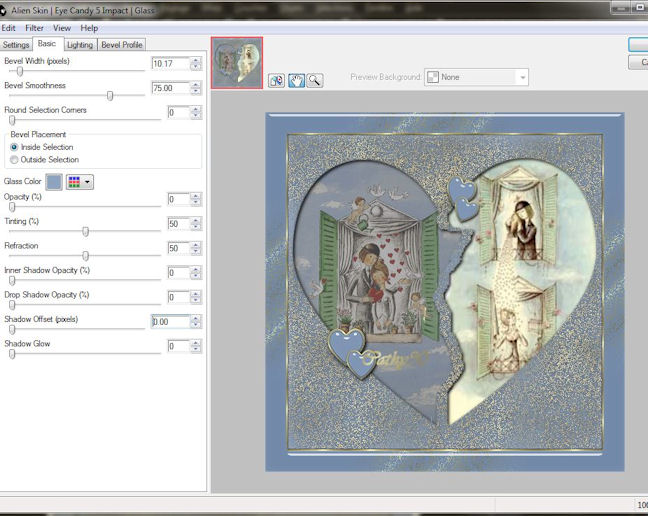This screenshot has width=648, height=516.
Task: Select Inside Selection bevel placement
Action: tap(42, 147)
